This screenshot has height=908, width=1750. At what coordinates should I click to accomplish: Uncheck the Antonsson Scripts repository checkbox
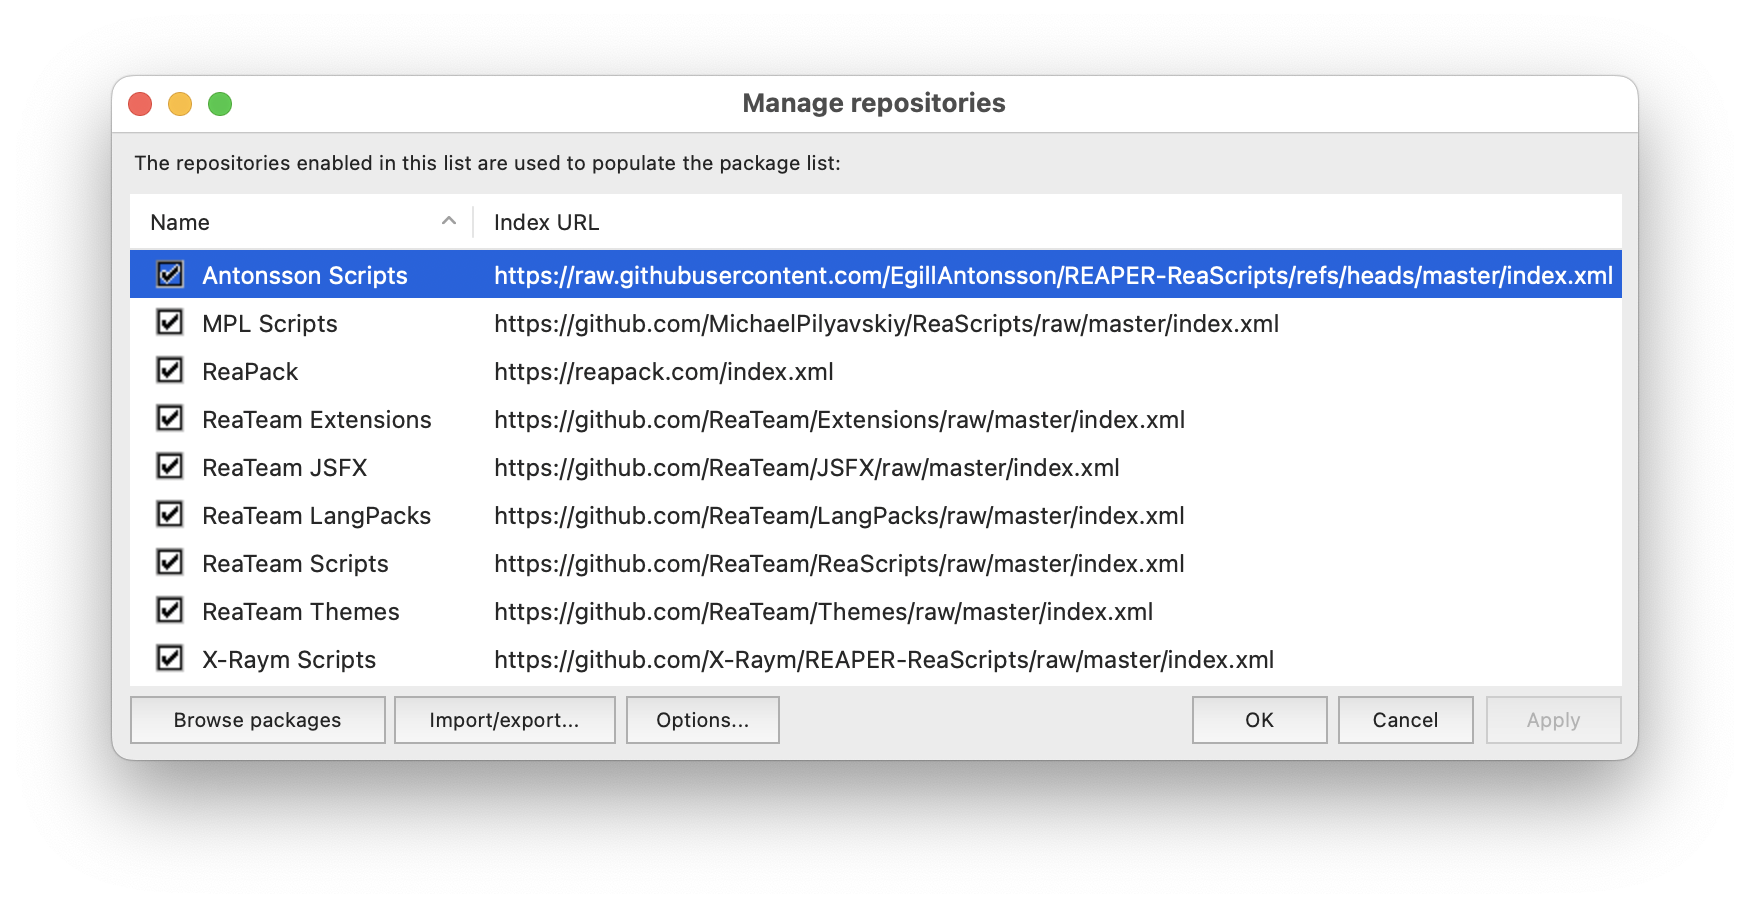170,274
